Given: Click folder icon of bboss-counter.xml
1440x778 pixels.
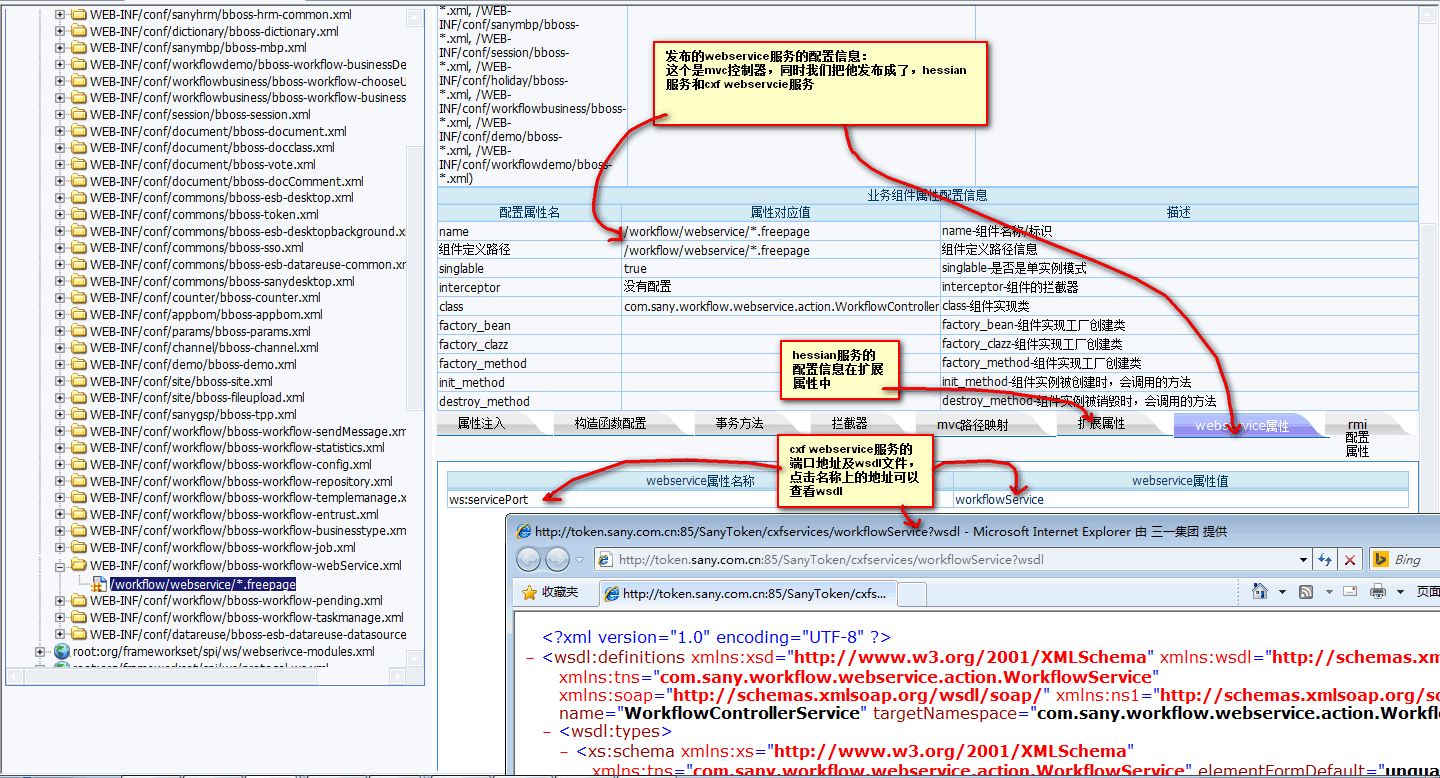Looking at the screenshot, I should (79, 297).
